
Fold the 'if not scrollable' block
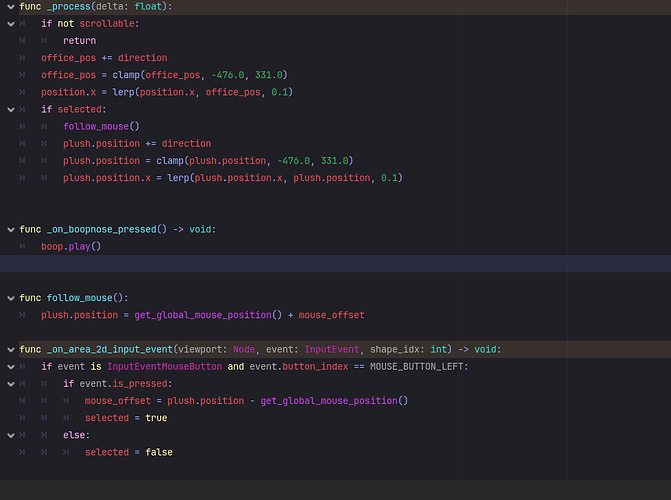coord(11,24)
